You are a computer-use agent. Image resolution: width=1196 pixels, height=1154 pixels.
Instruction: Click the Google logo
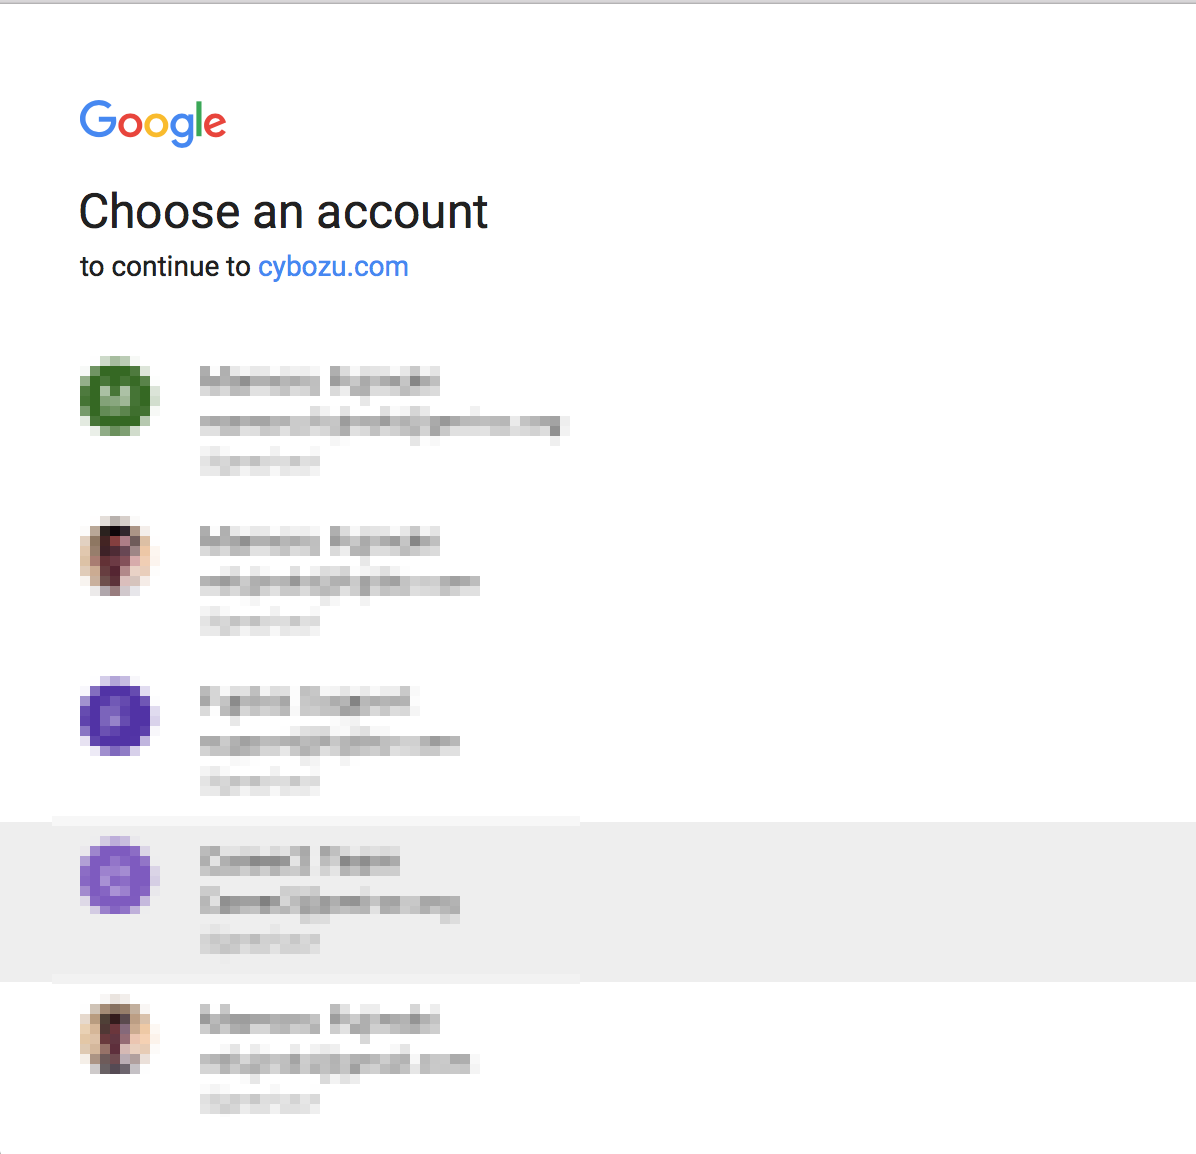153,123
